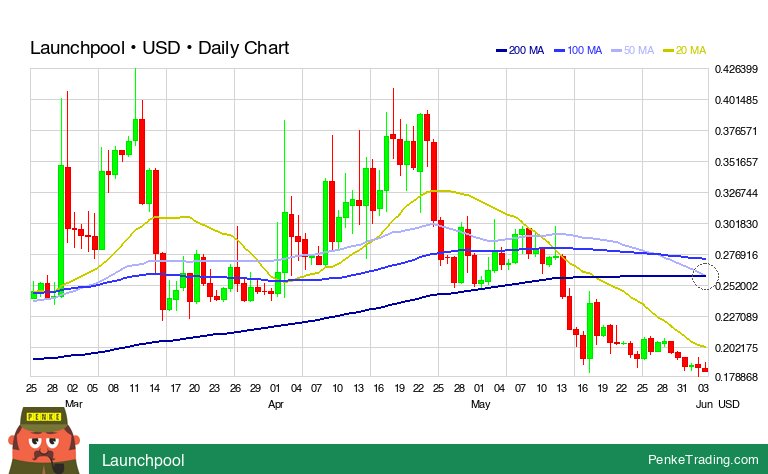Click the price label 0.426399
768x474 pixels.
click(x=736, y=69)
